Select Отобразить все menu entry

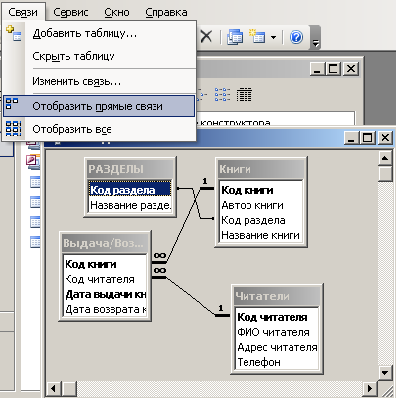99,129
